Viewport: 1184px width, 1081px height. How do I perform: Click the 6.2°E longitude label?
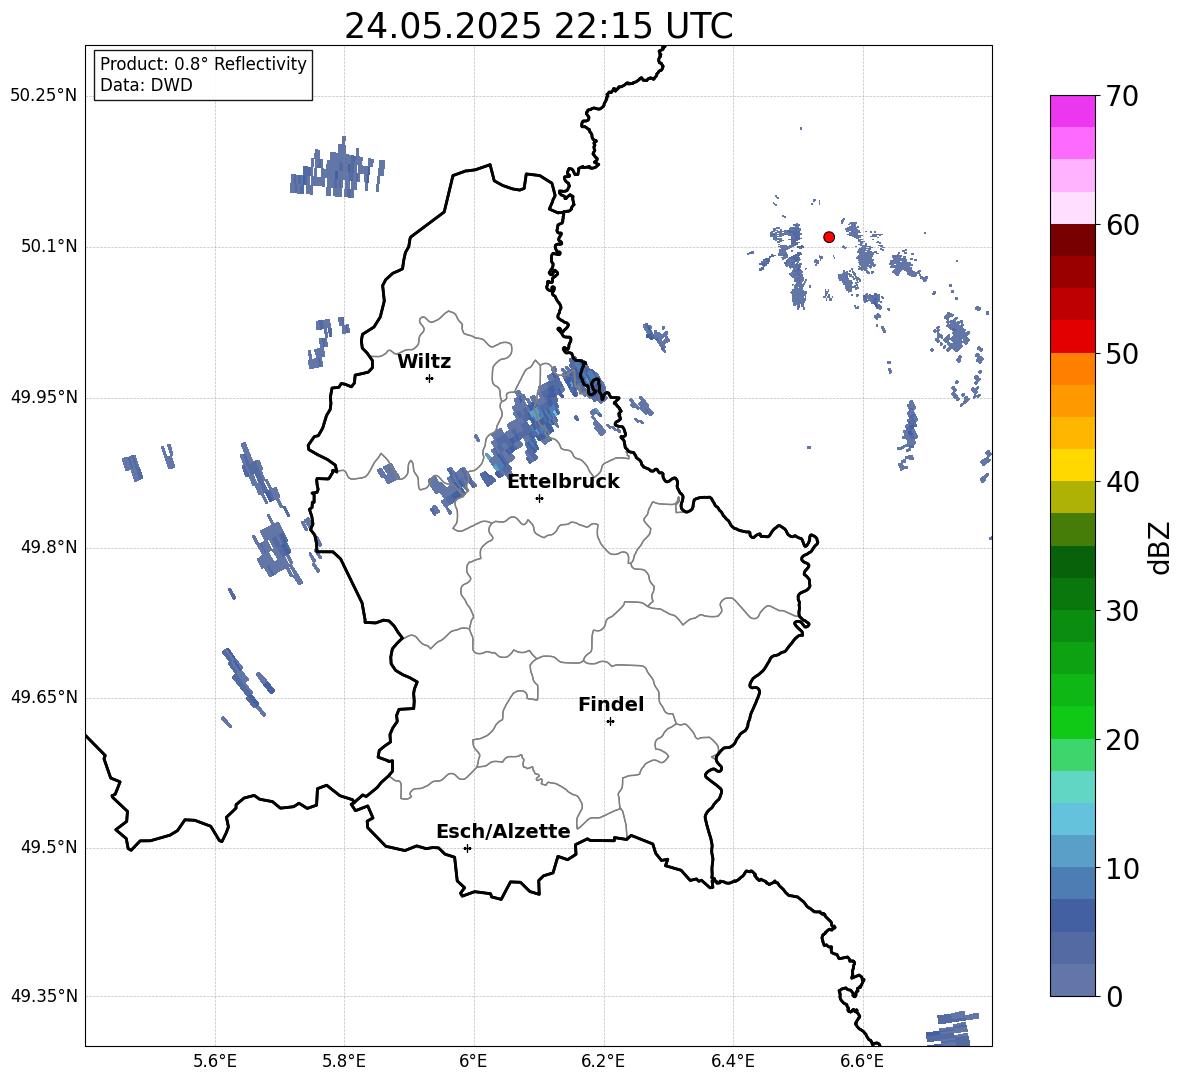click(603, 1061)
